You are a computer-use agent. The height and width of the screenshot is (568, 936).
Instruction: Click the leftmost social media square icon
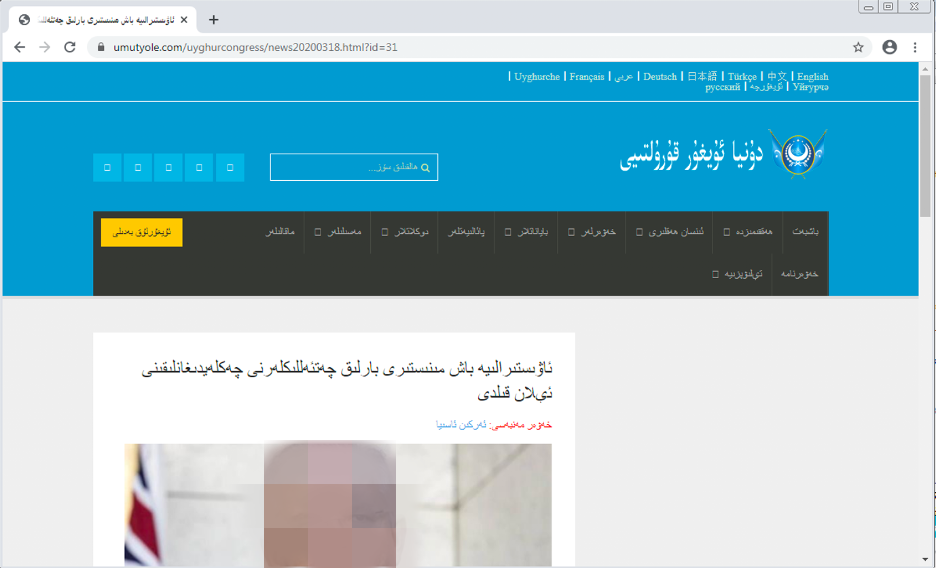click(x=107, y=167)
